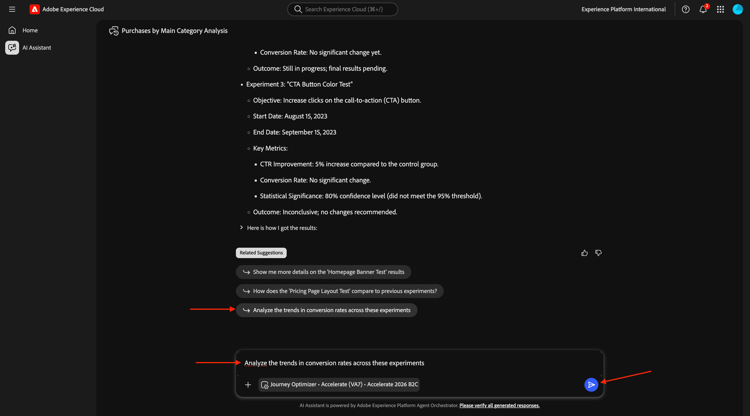Click 'Statistical Significance: 80% confidence level' line
This screenshot has height=416, width=750.
[371, 196]
